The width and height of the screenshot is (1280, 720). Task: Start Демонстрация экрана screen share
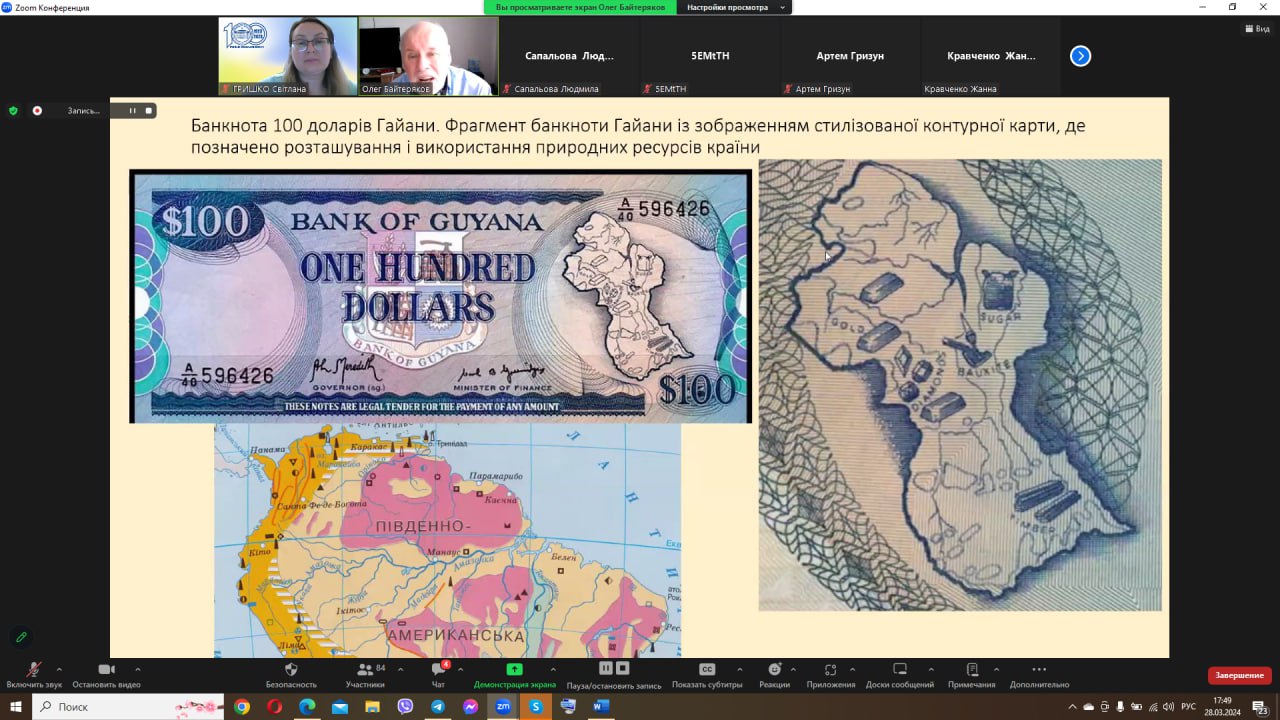(514, 670)
